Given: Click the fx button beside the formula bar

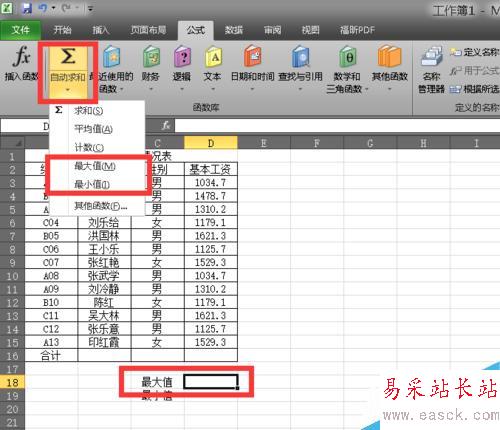Looking at the screenshot, I should click(166, 126).
